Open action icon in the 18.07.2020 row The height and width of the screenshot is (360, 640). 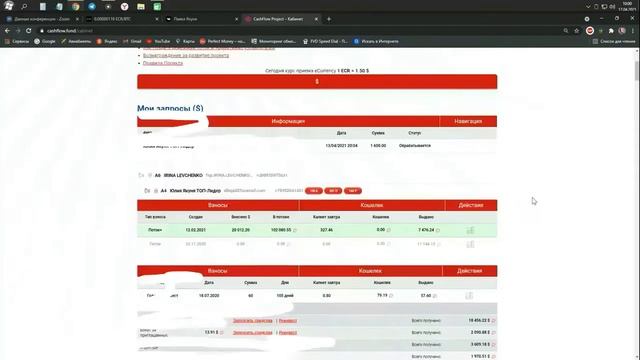pos(469,296)
